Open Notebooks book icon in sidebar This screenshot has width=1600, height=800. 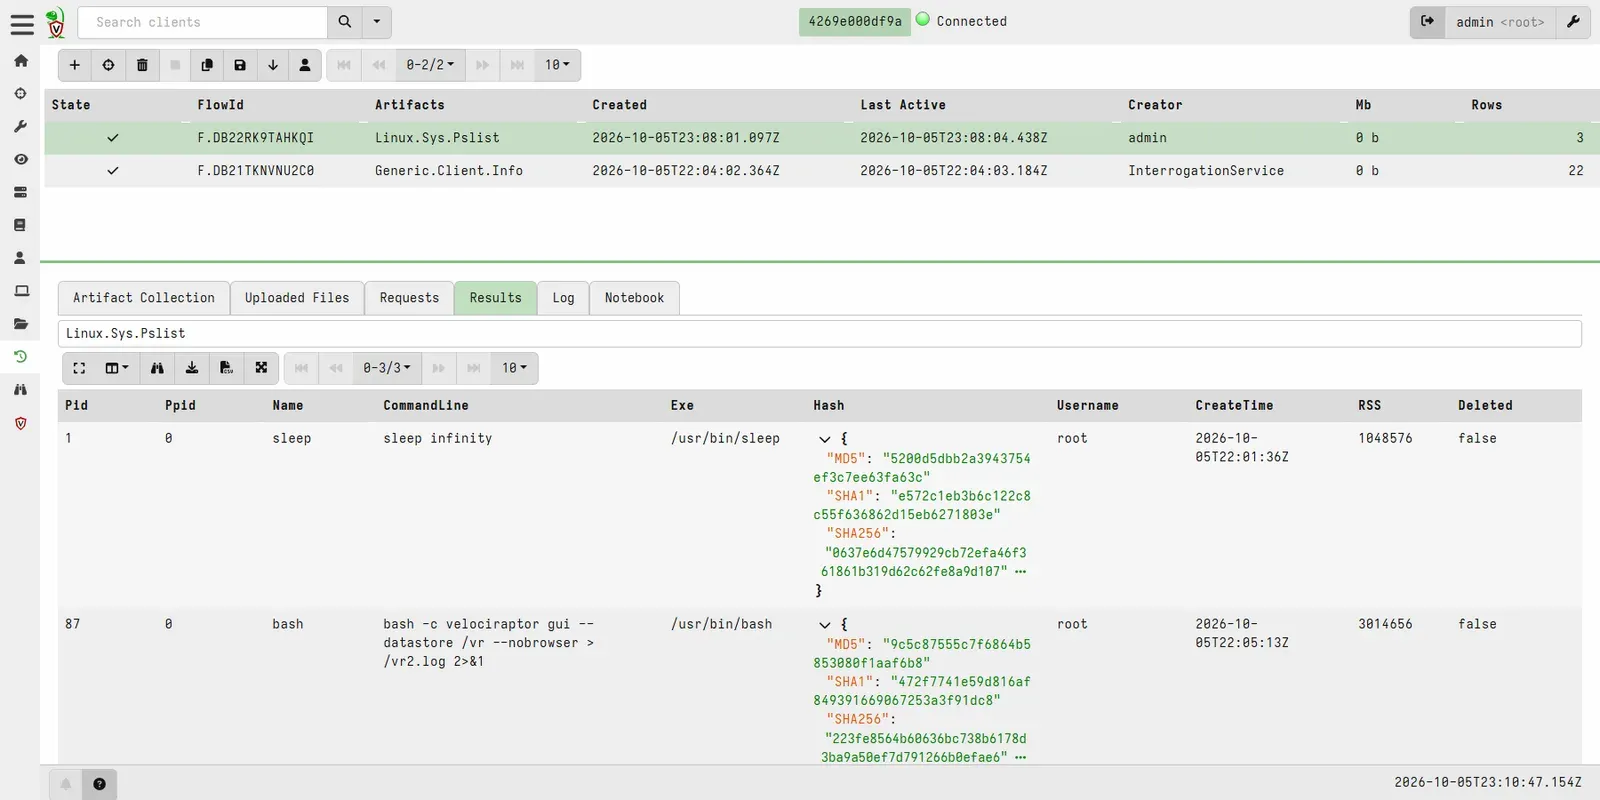pyautogui.click(x=20, y=225)
